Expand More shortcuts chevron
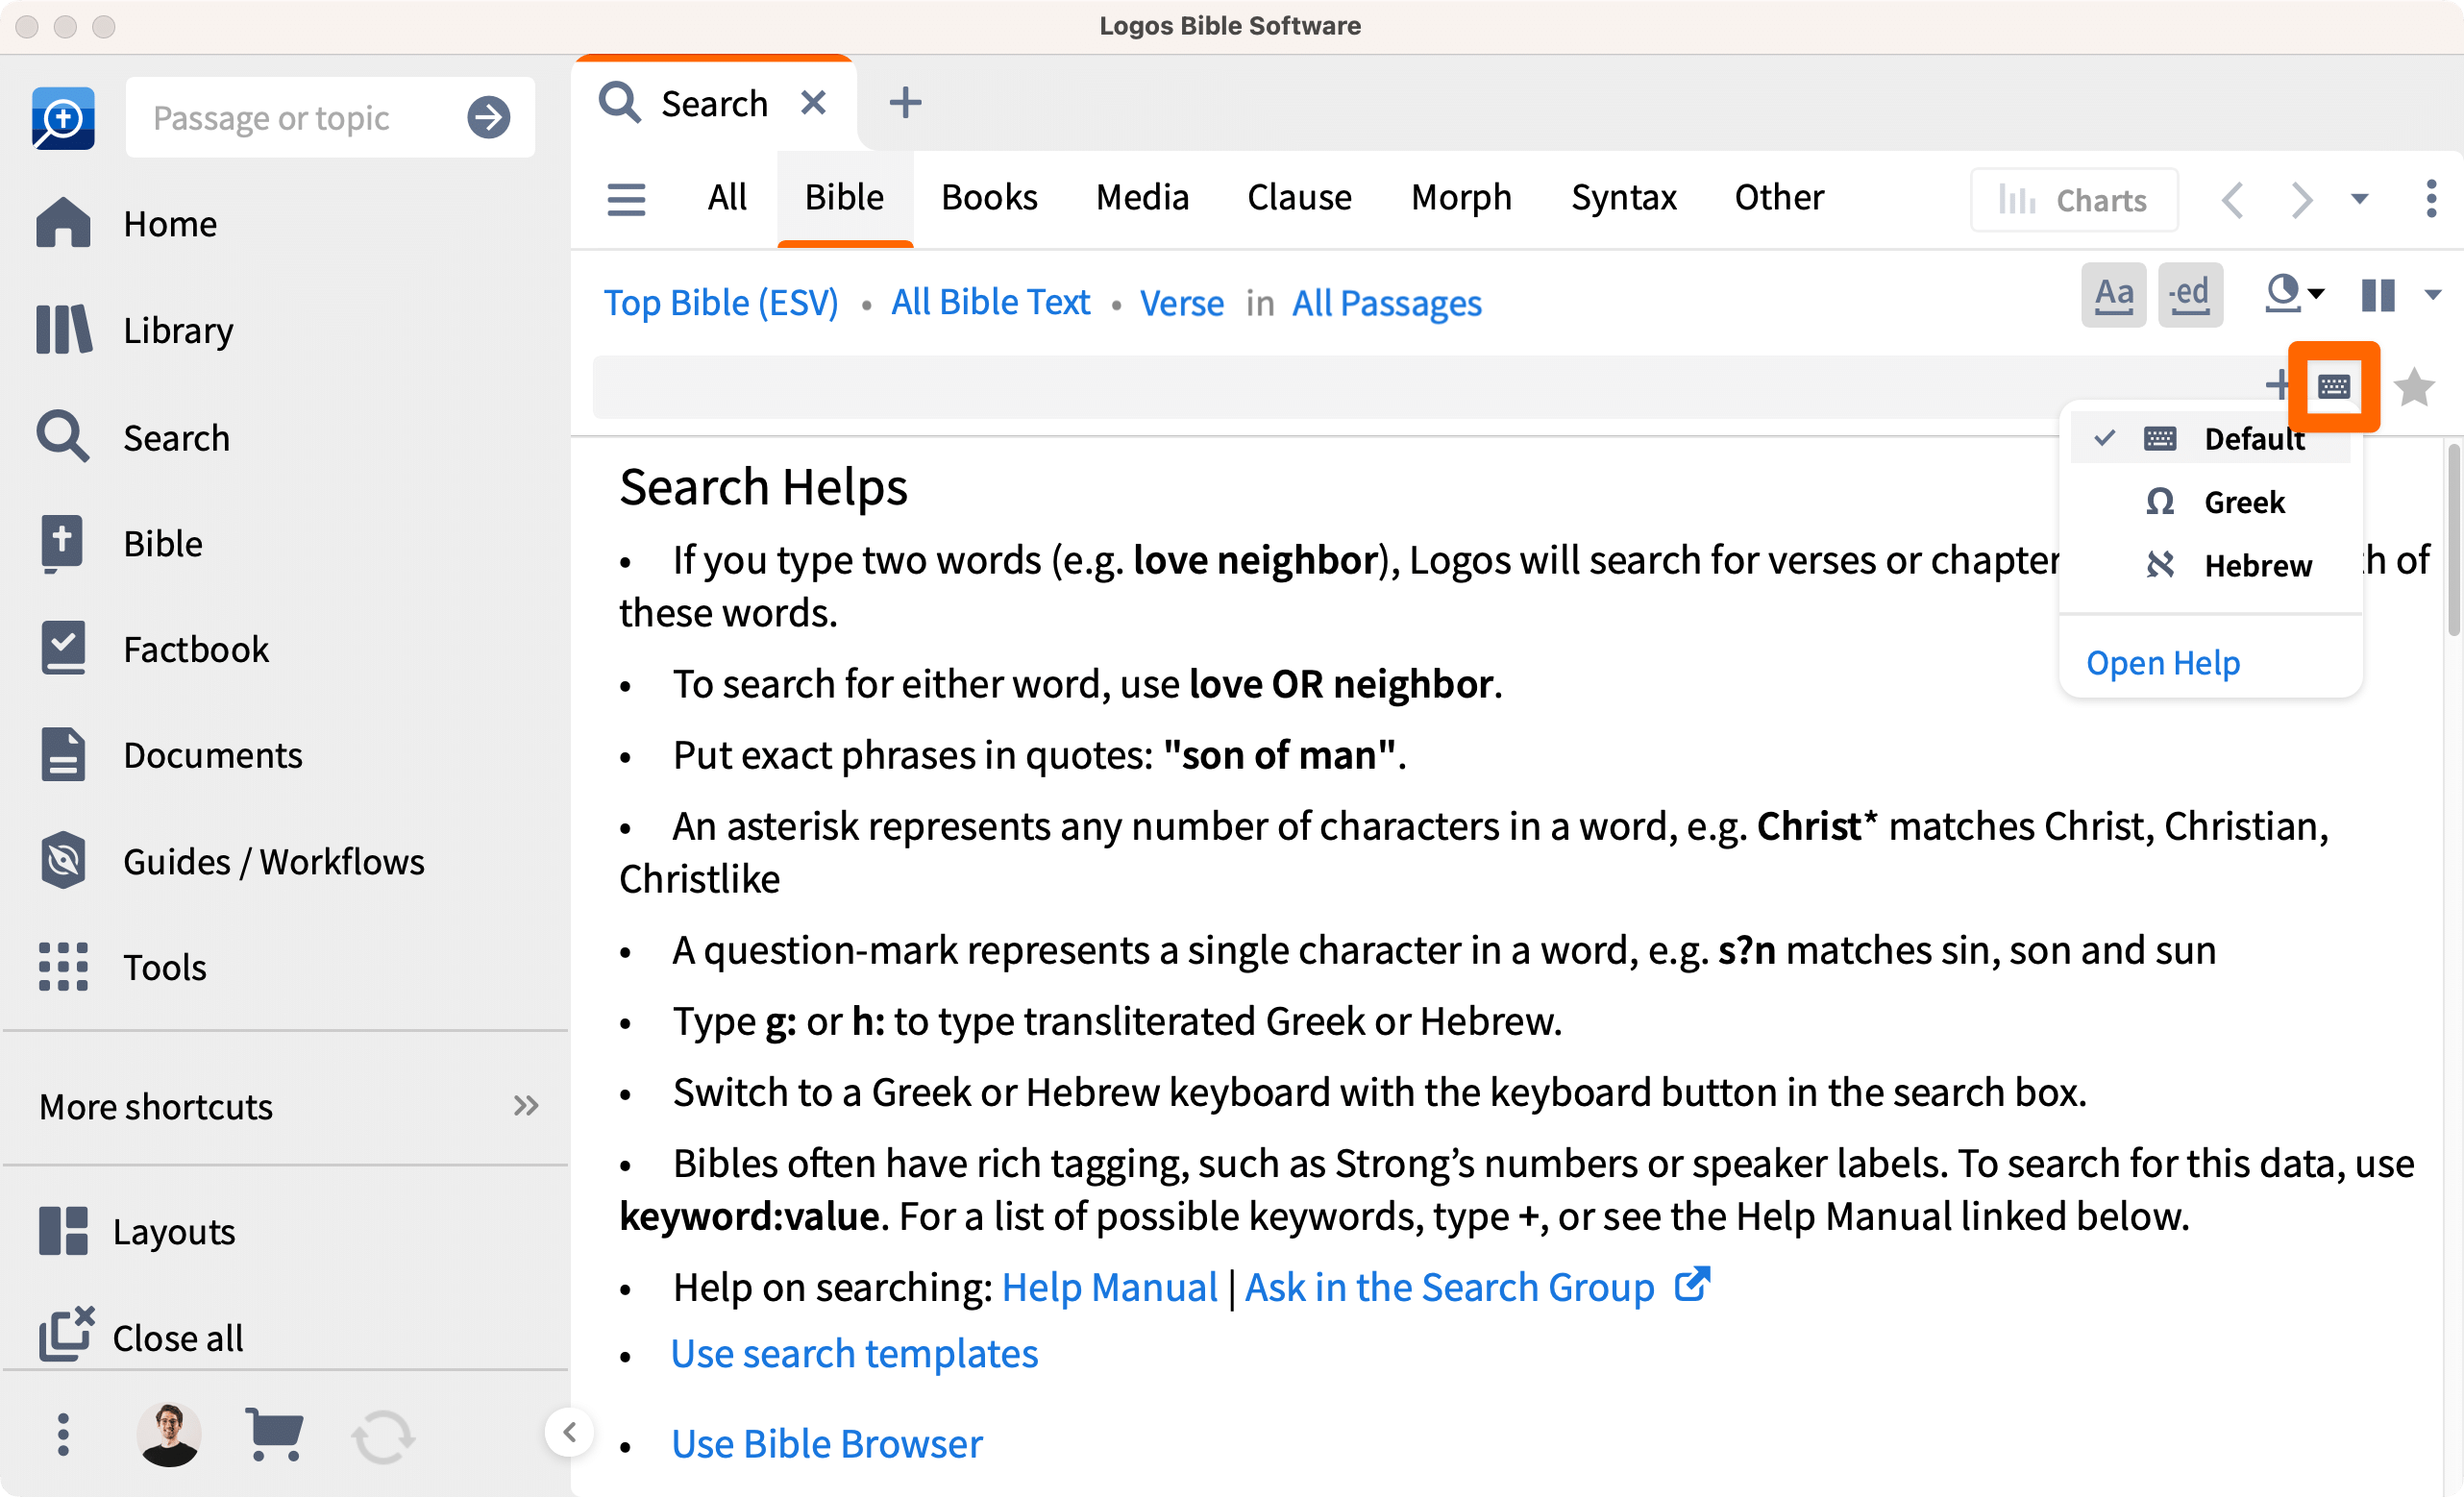This screenshot has height=1497, width=2464. pos(526,1106)
